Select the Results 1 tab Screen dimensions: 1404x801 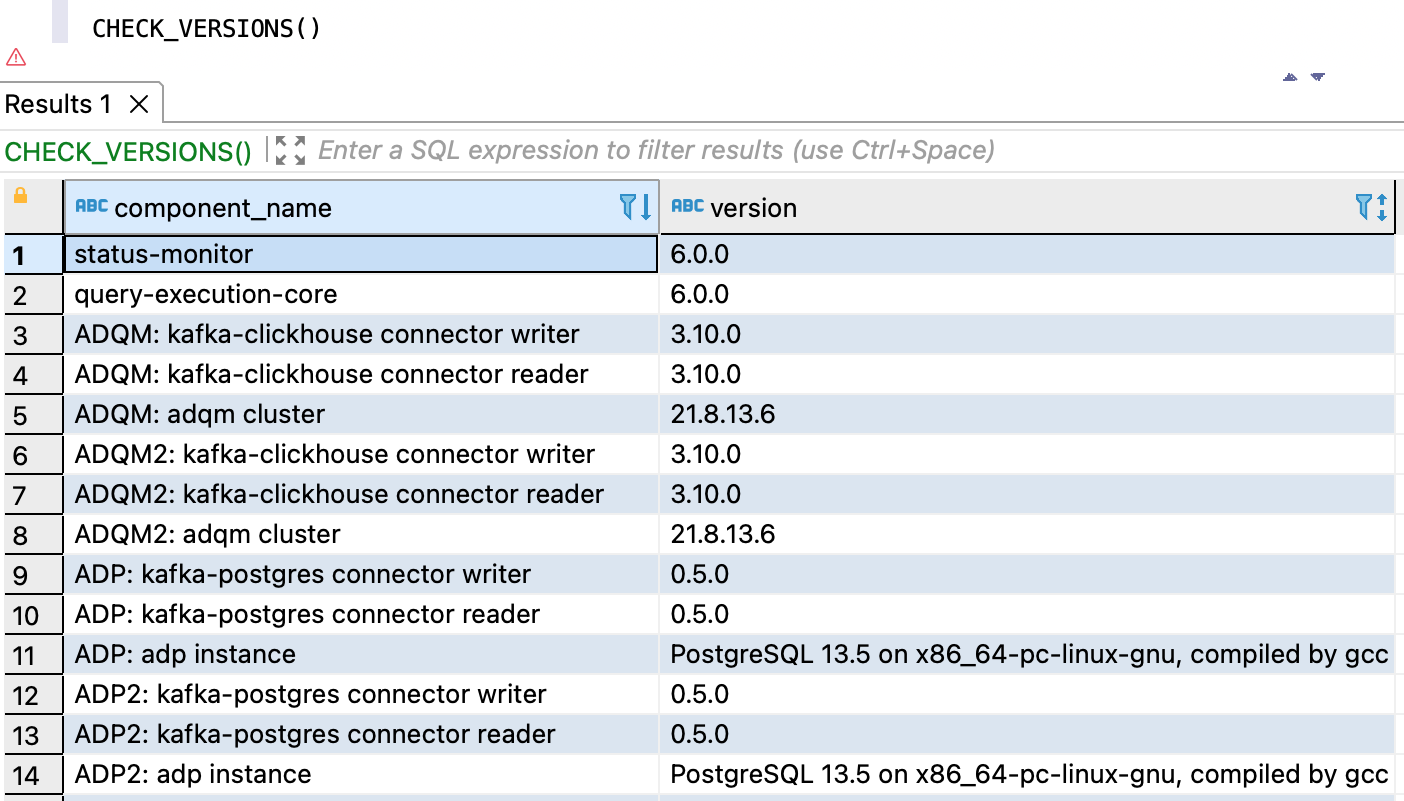coord(81,104)
